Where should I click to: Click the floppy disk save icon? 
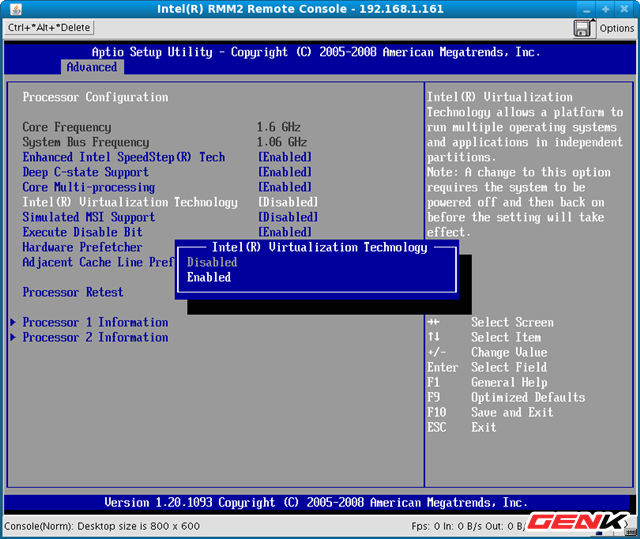click(584, 28)
